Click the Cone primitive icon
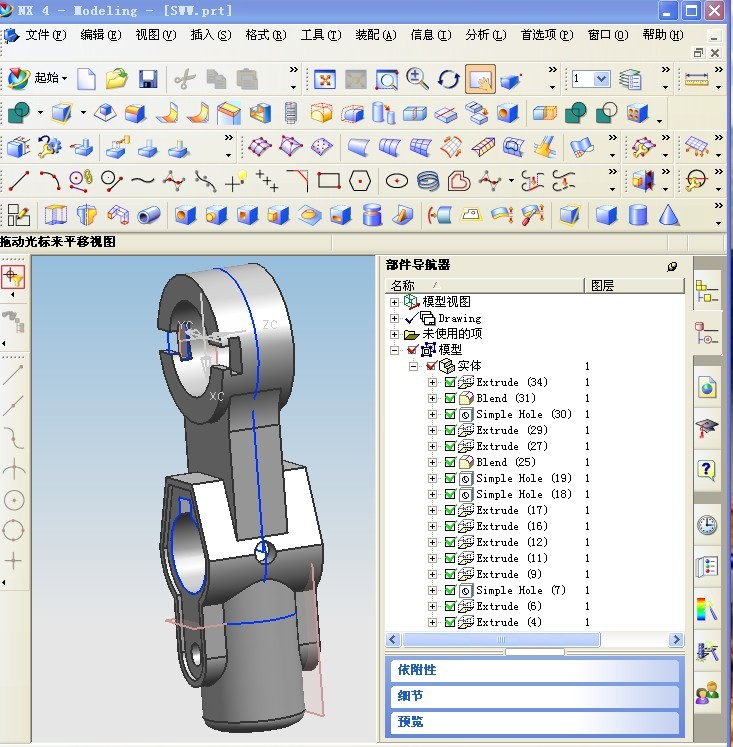This screenshot has height=747, width=733. click(x=669, y=215)
